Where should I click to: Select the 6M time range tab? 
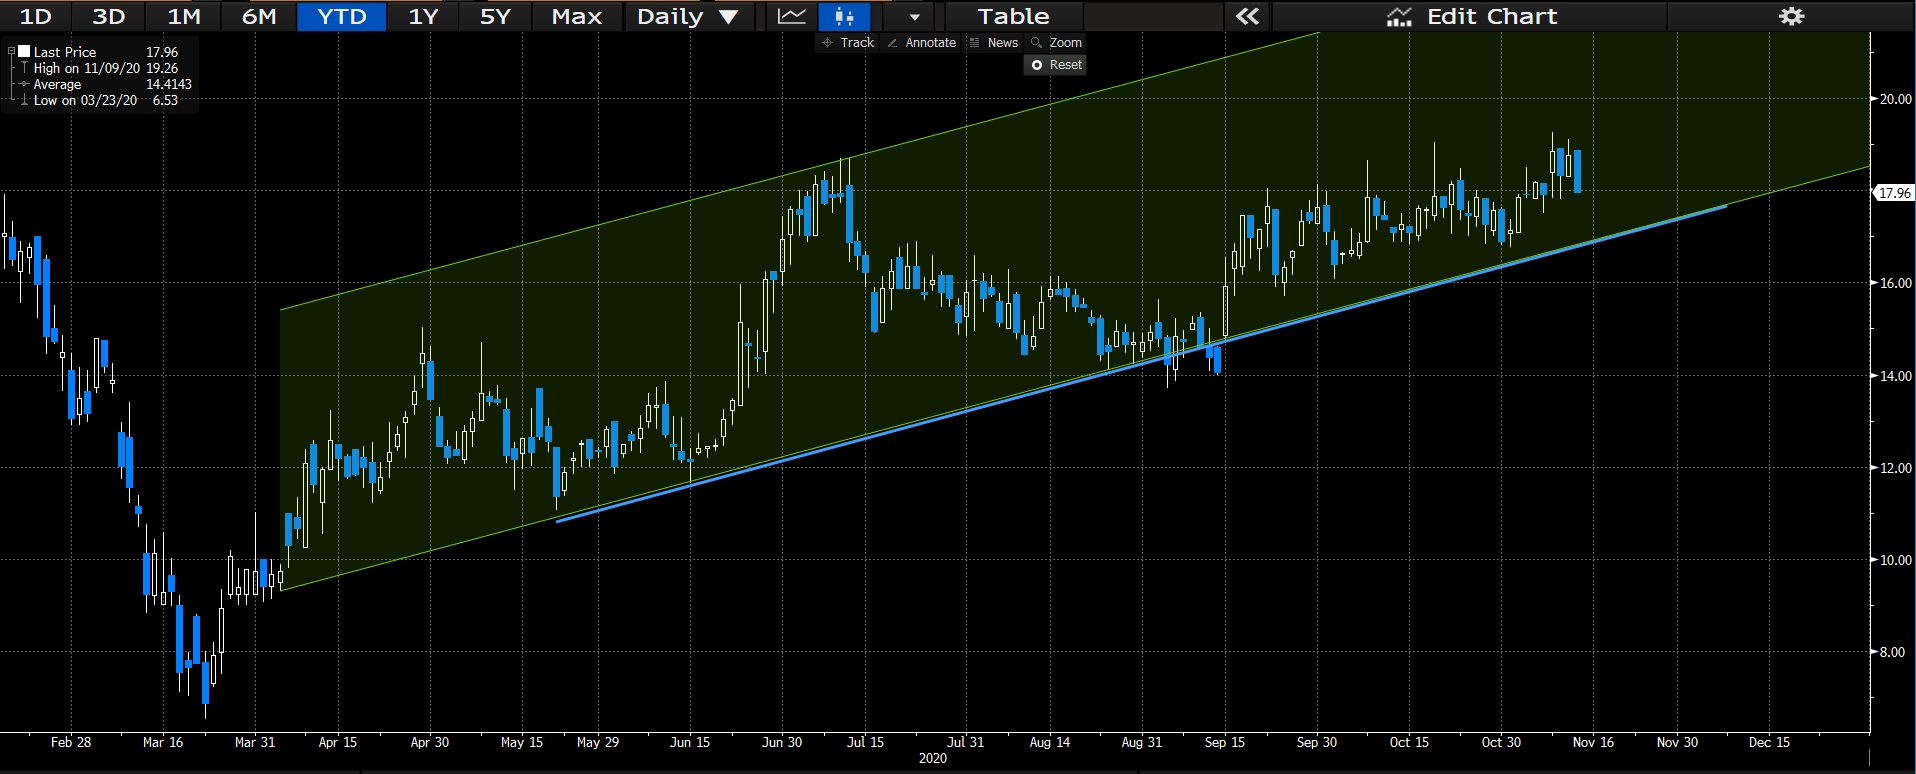coord(259,16)
